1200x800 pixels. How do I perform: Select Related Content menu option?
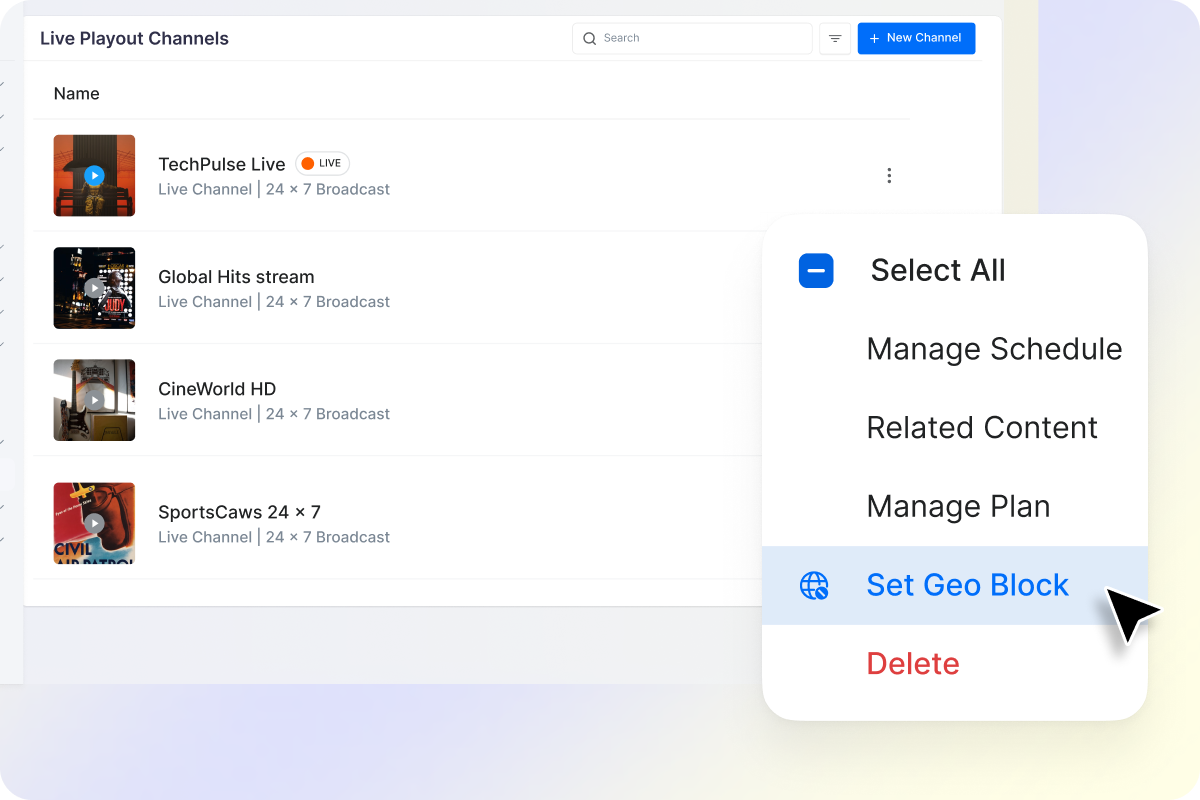click(x=981, y=428)
